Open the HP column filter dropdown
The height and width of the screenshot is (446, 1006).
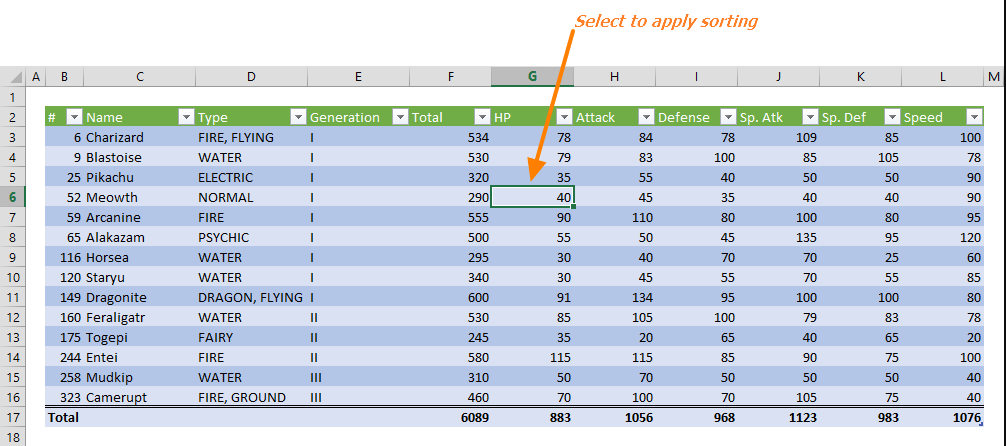click(565, 117)
